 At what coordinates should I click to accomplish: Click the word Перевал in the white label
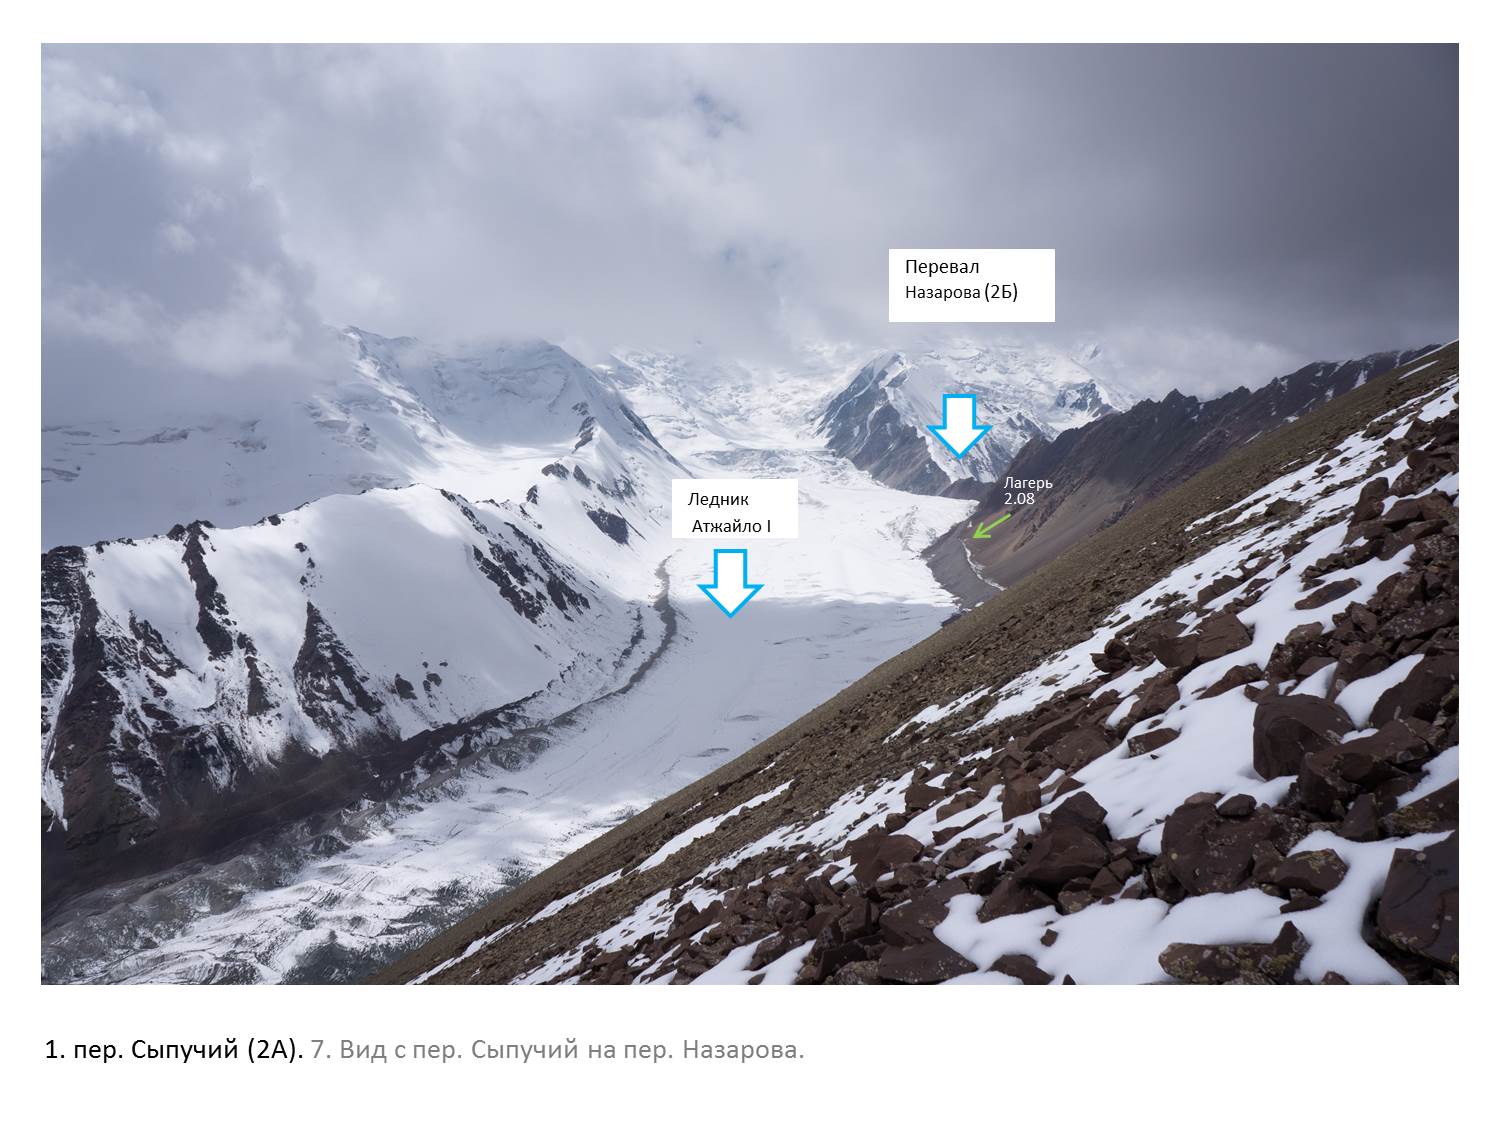point(942,267)
